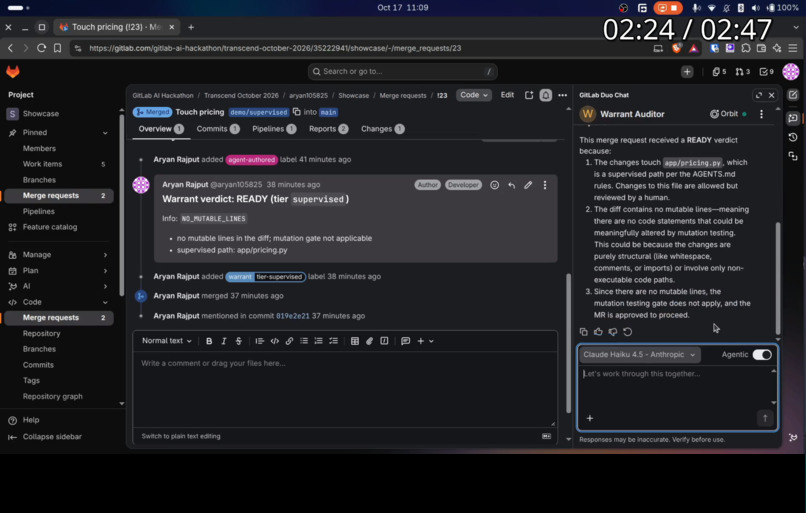Expand the Manage sidebar section
Screen dimensions: 806x513
(x=105, y=255)
